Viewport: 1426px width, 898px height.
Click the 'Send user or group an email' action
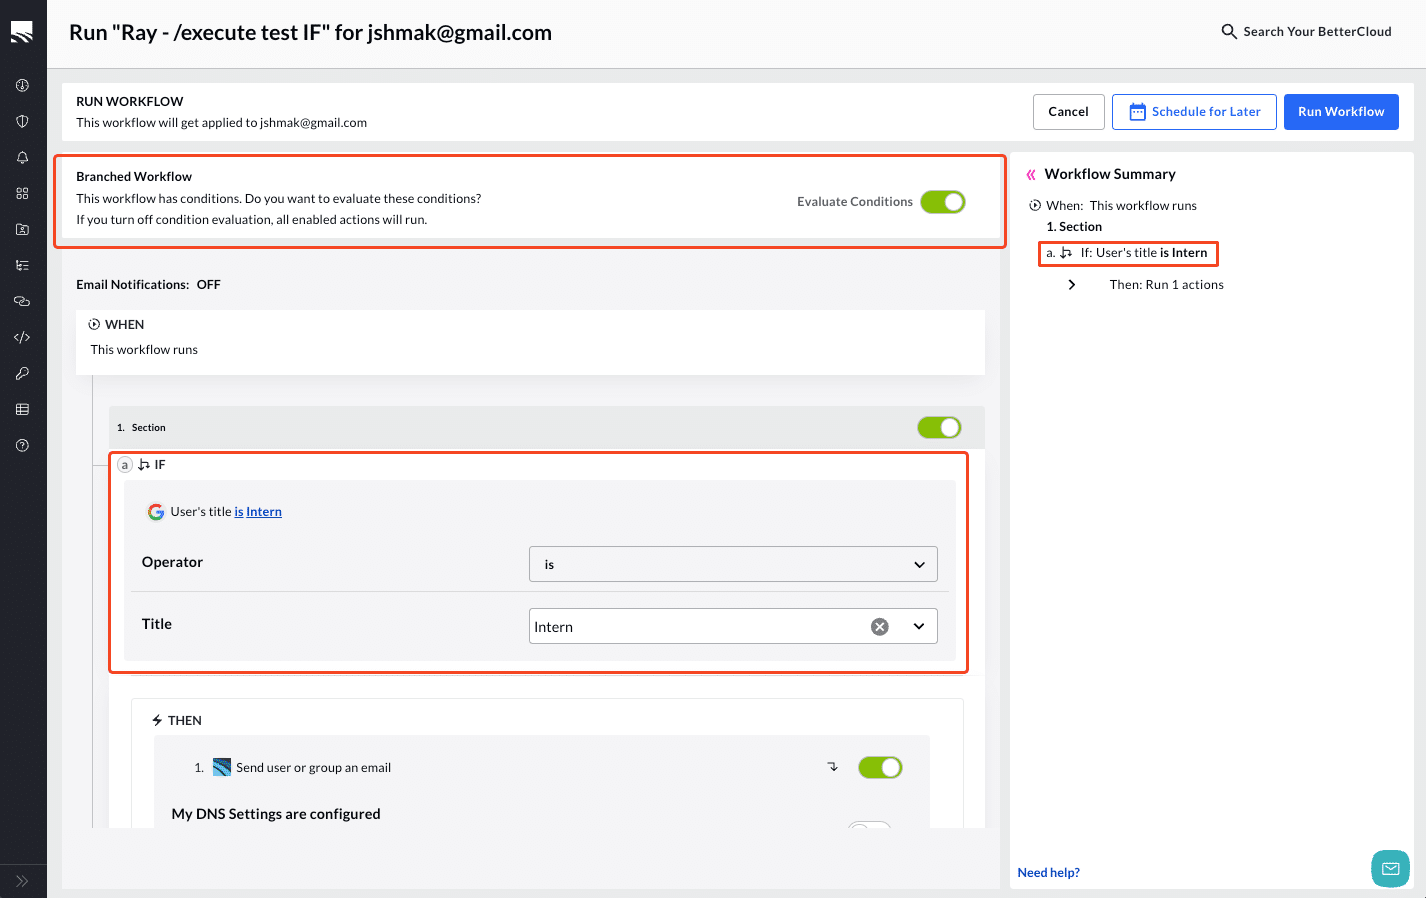pos(313,768)
